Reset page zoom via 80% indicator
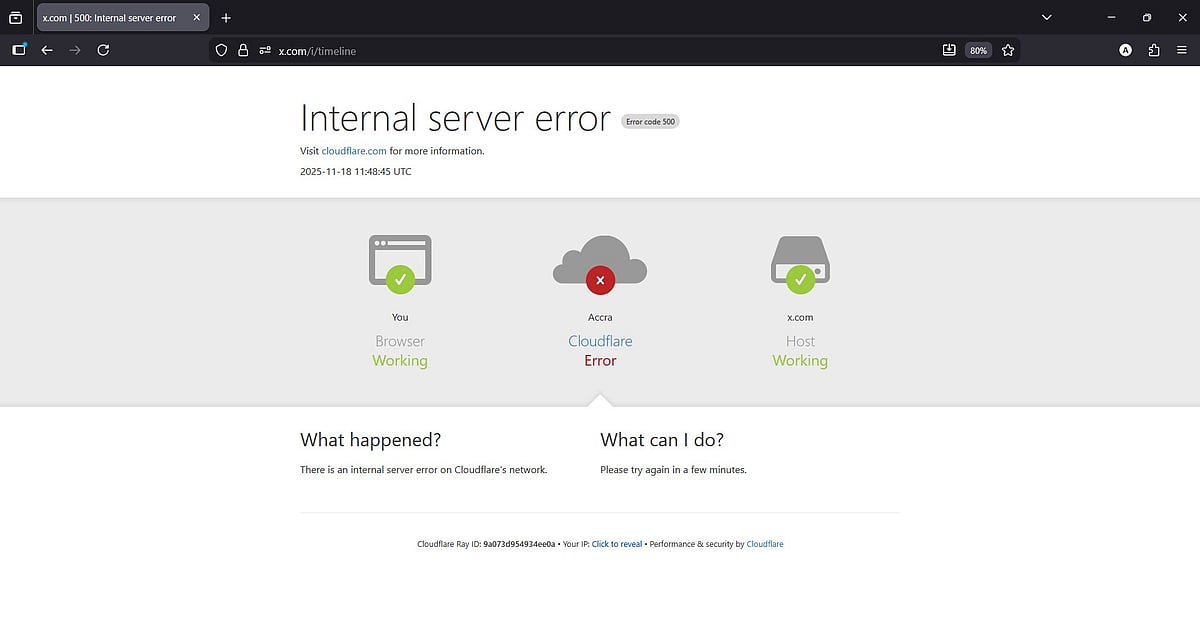This screenshot has height=635, width=1200. [x=978, y=49]
